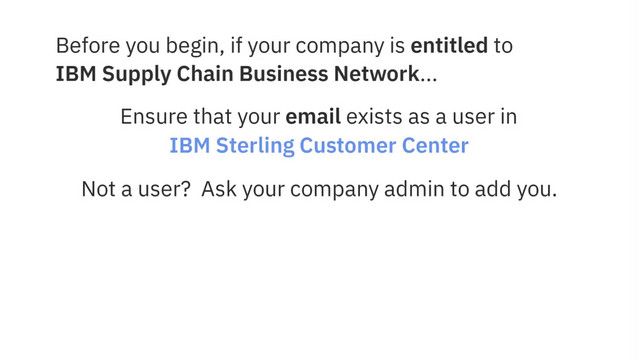Open the IBM Sterling Customer Center link
Image resolution: width=640 pixels, height=360 pixels.
coord(319,146)
